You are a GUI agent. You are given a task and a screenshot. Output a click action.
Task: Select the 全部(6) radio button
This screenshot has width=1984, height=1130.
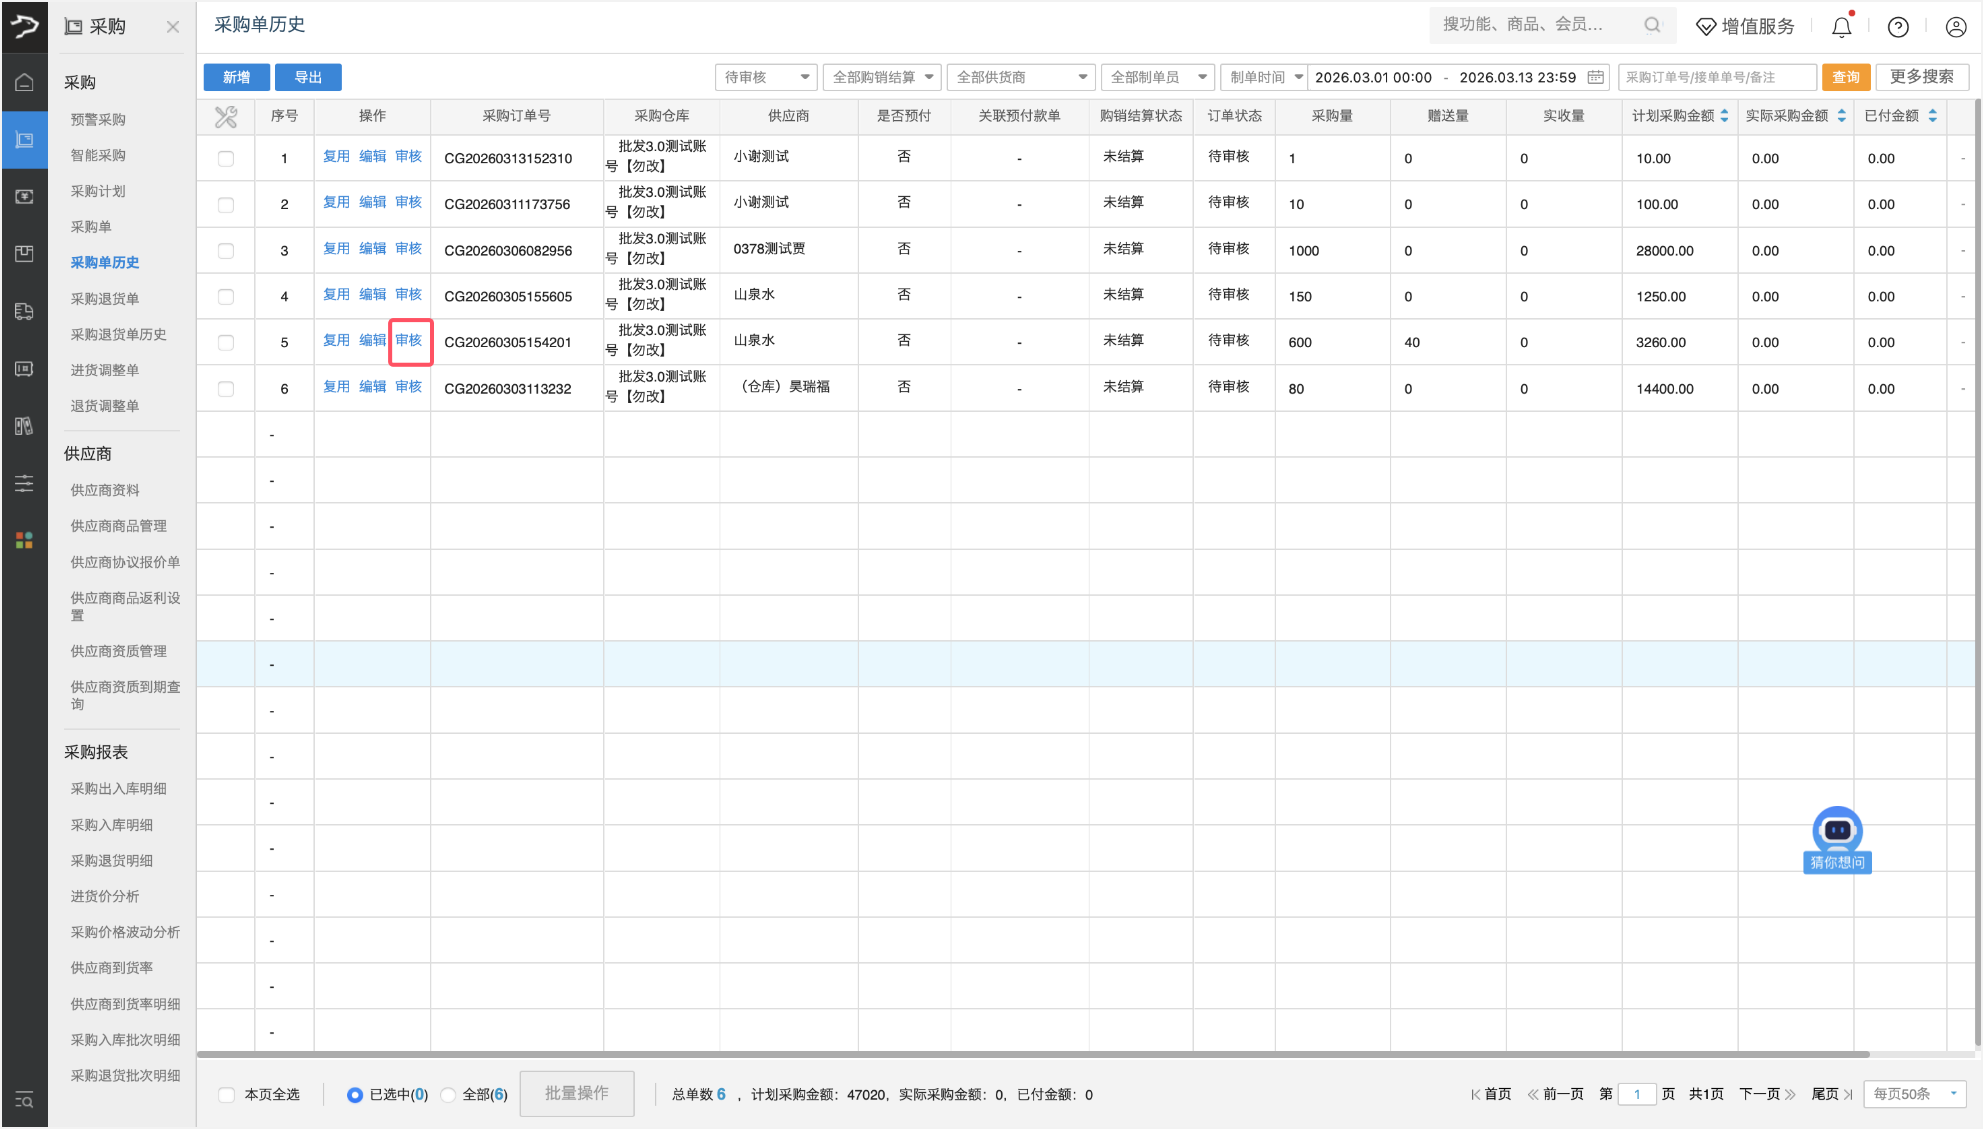tap(449, 1094)
